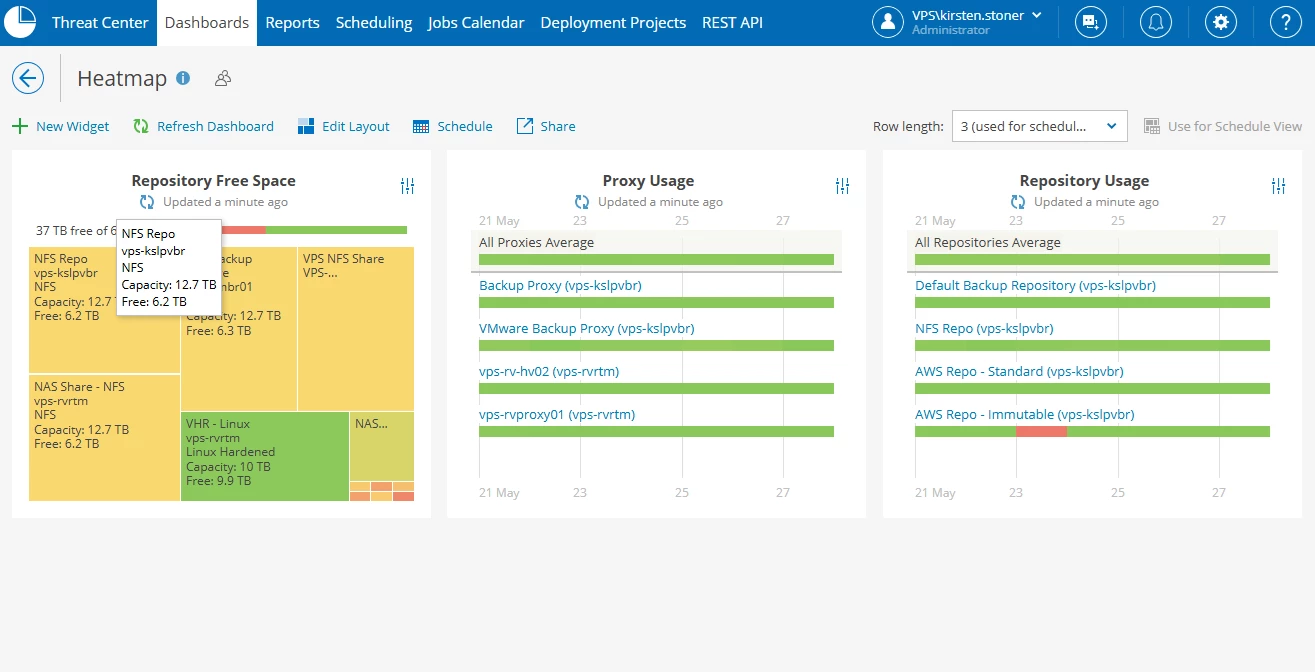Screen dimensions: 1315x672
Task: Open the notifications bell
Action: [x=1156, y=22]
